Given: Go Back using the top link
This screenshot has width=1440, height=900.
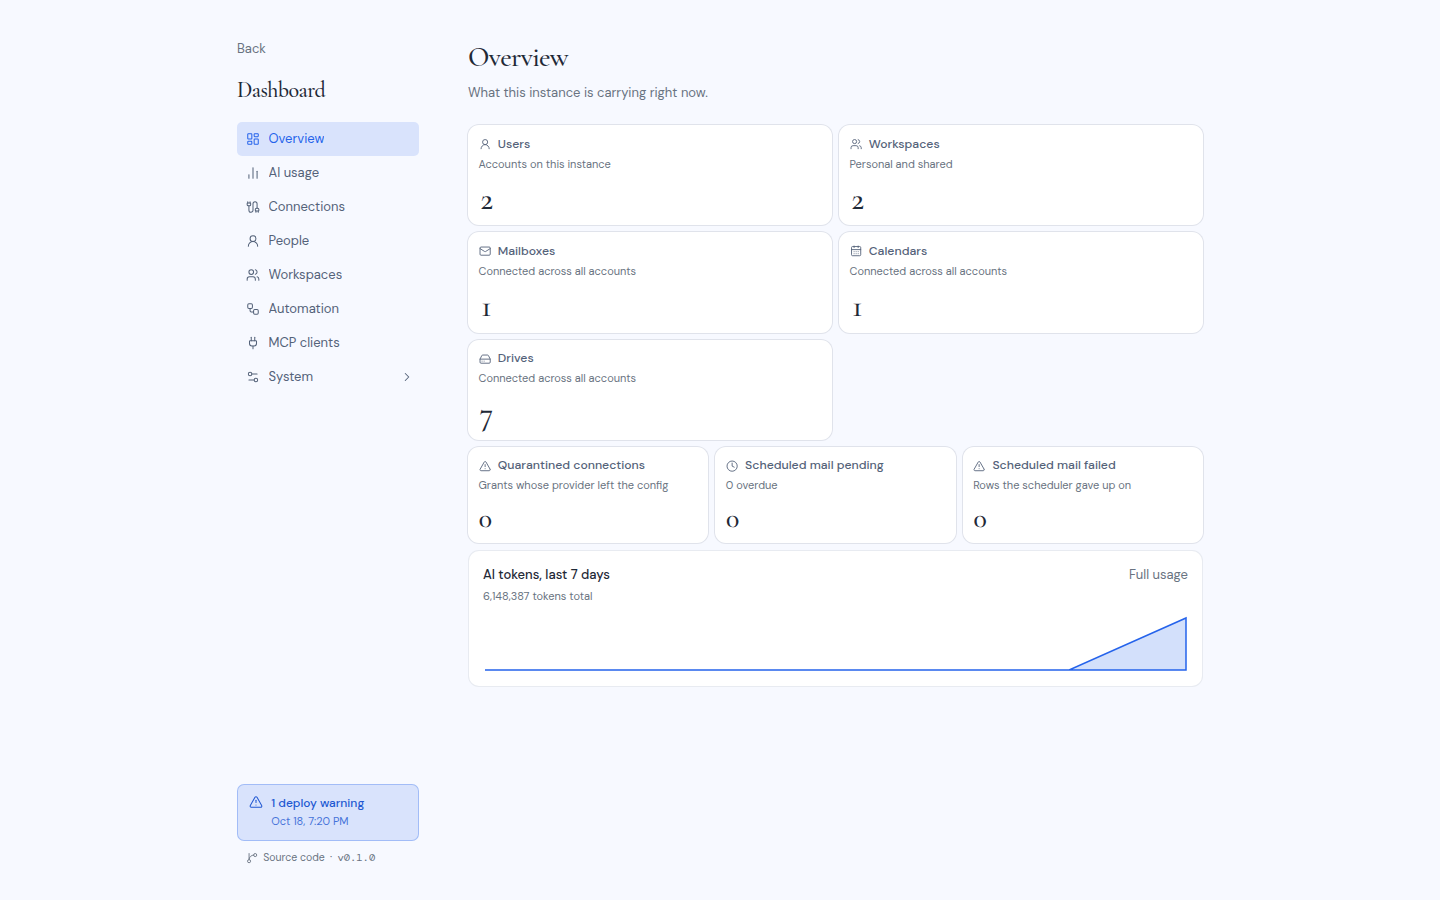Looking at the screenshot, I should [251, 48].
